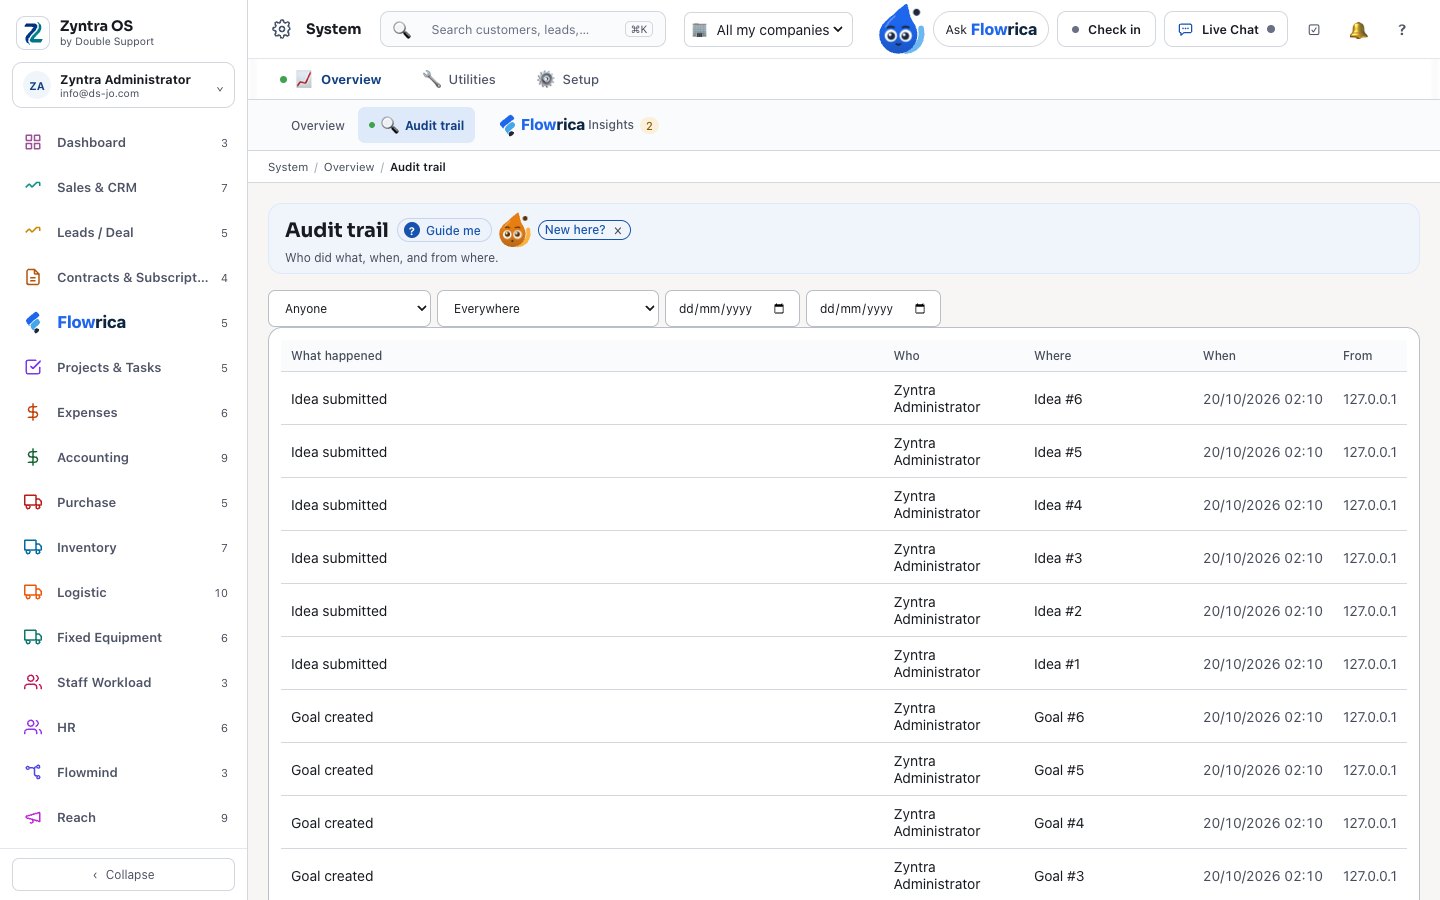Open the All my companies dropdown
The width and height of the screenshot is (1440, 900).
click(769, 30)
